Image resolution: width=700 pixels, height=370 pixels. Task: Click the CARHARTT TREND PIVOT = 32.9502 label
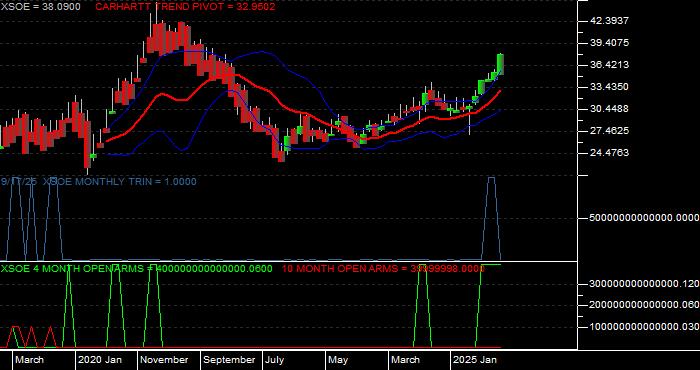coord(185,7)
